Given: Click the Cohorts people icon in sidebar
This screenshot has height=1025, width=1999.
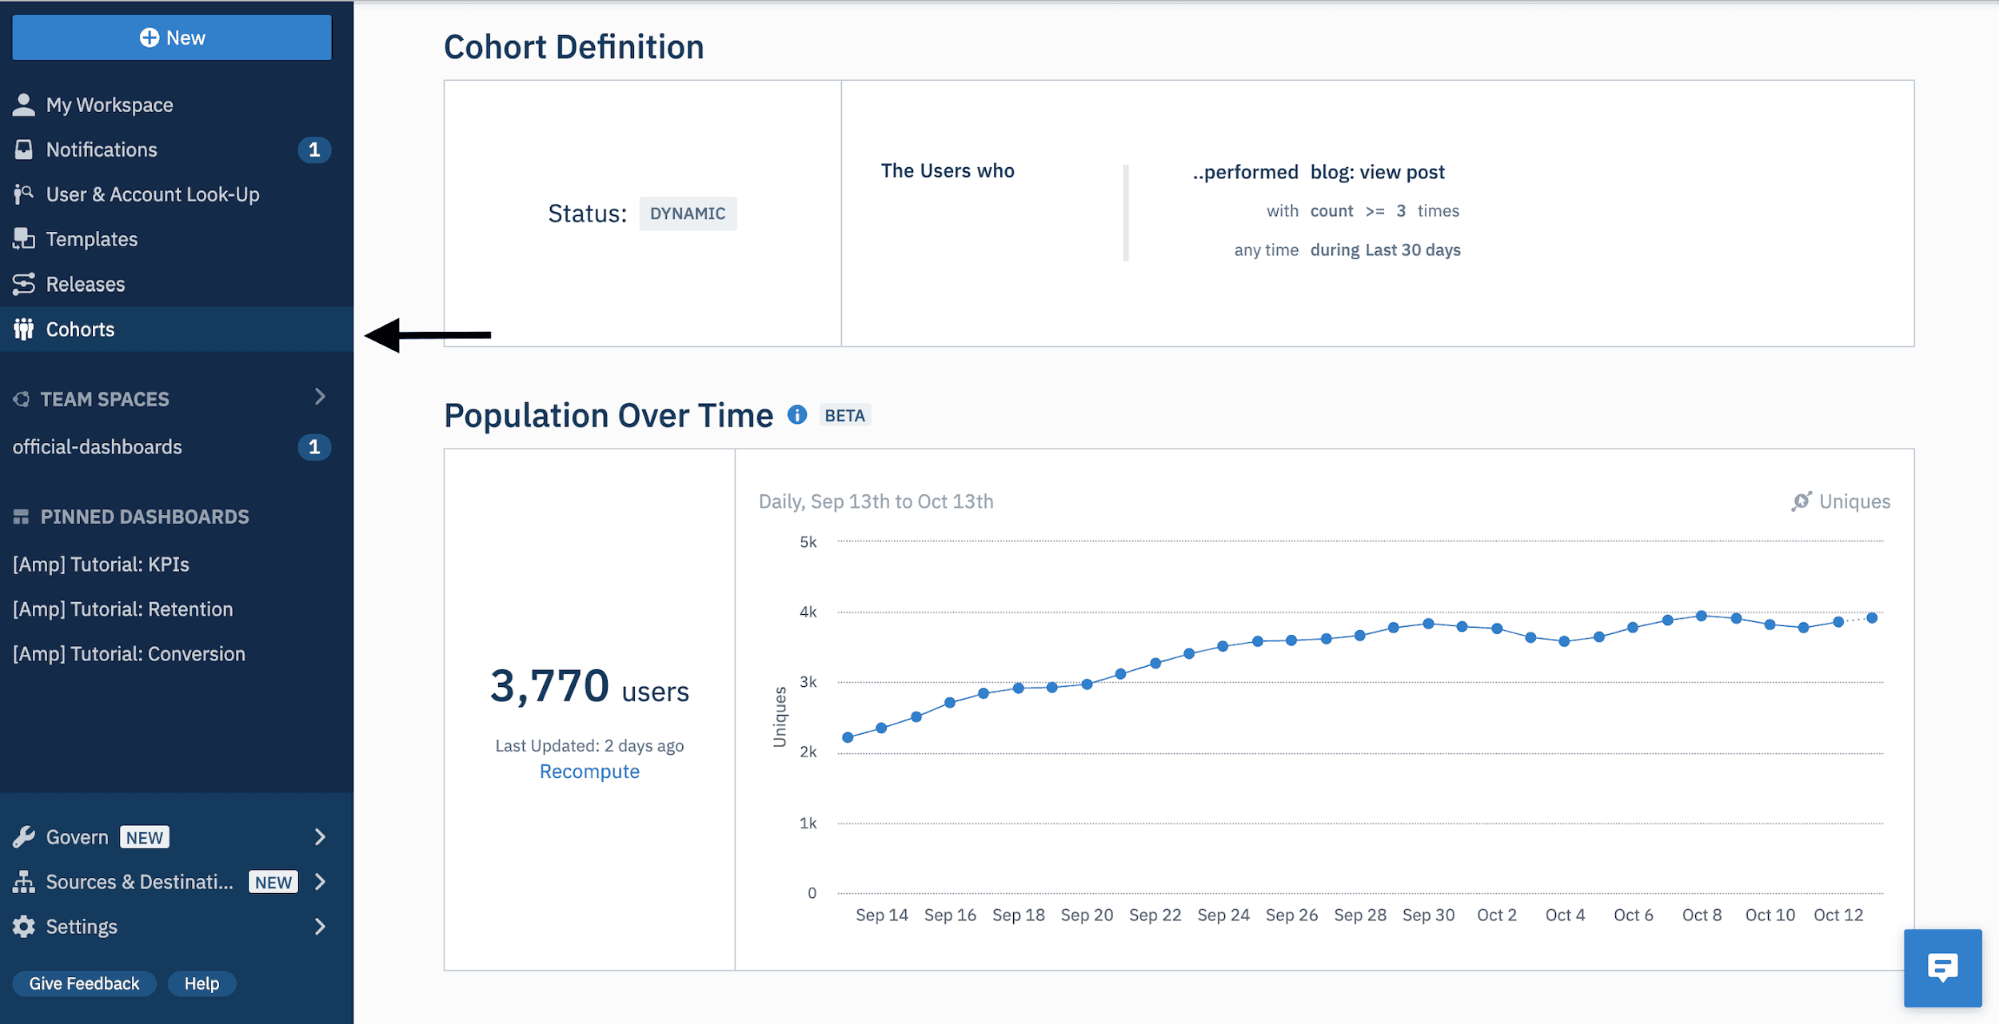Looking at the screenshot, I should (x=24, y=329).
